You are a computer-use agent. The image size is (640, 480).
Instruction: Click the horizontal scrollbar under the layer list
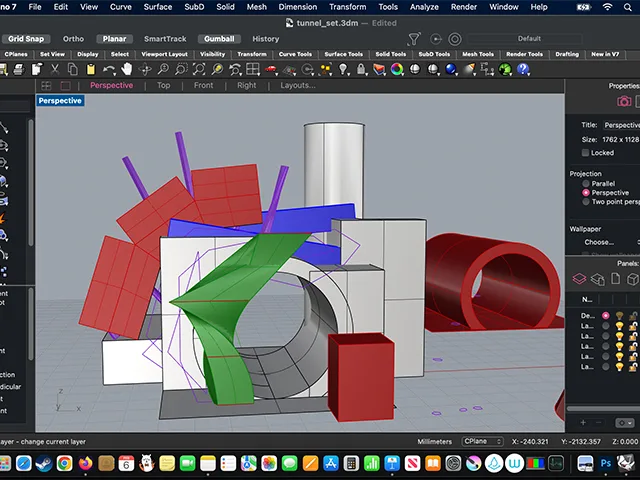(x=603, y=409)
